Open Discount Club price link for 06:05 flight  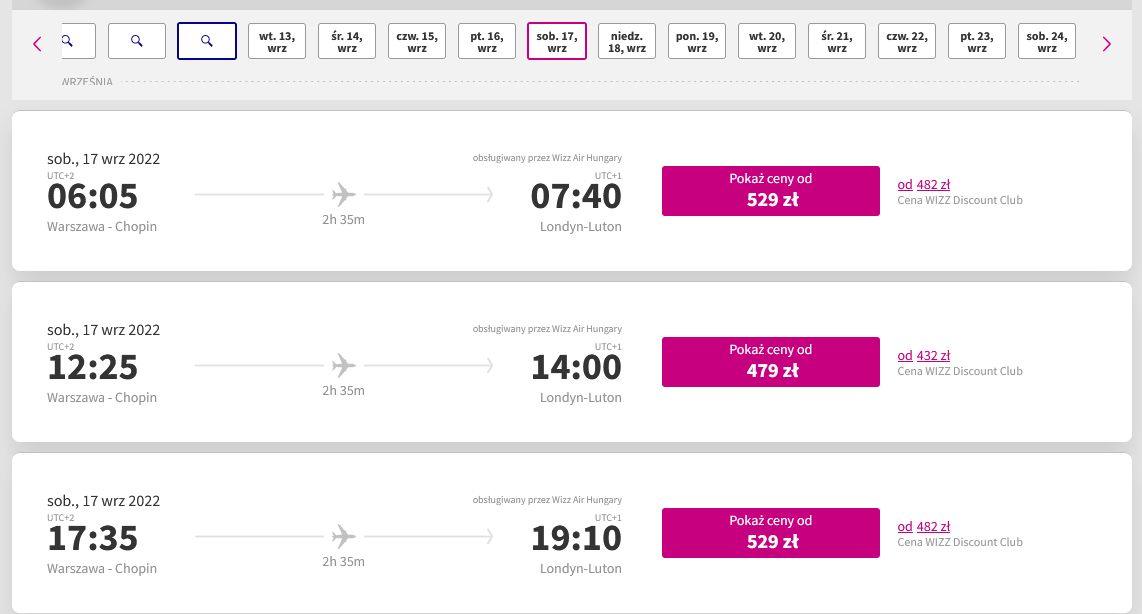[924, 184]
